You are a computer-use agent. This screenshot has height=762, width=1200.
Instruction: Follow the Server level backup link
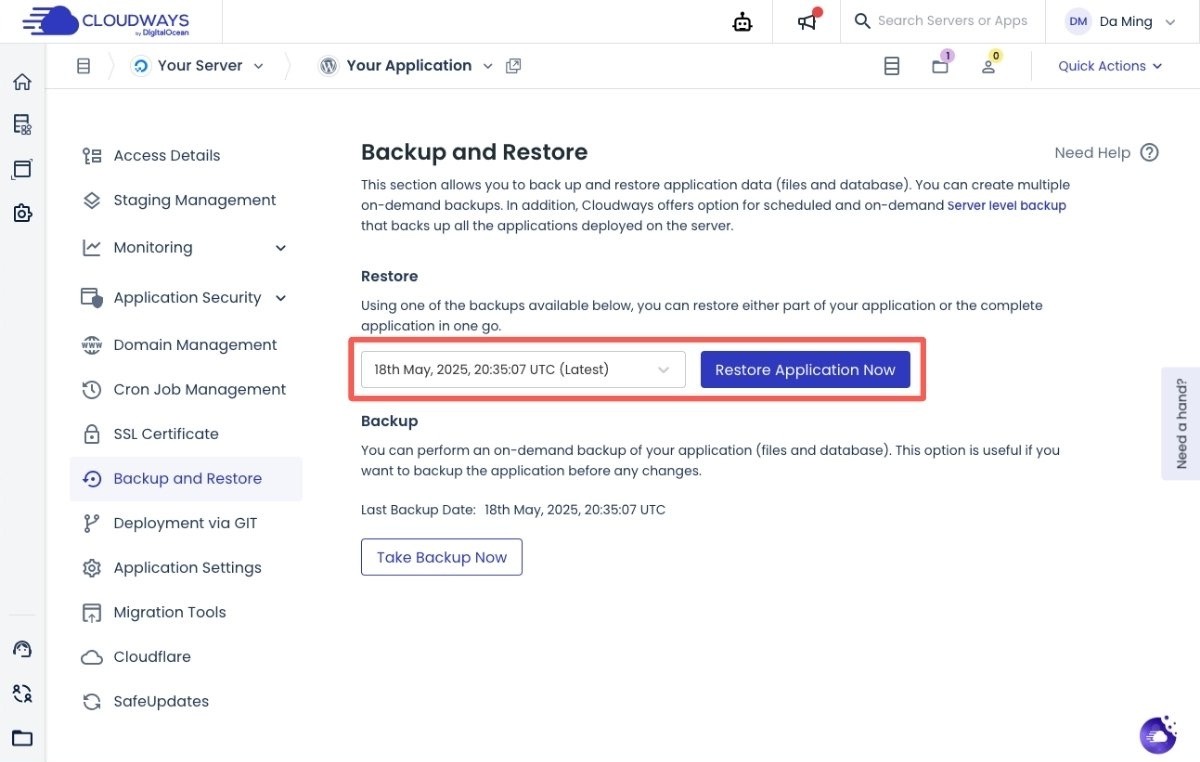point(1006,205)
